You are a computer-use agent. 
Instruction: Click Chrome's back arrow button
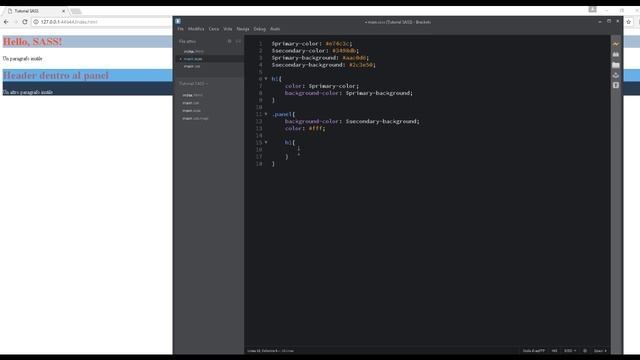[6, 22]
